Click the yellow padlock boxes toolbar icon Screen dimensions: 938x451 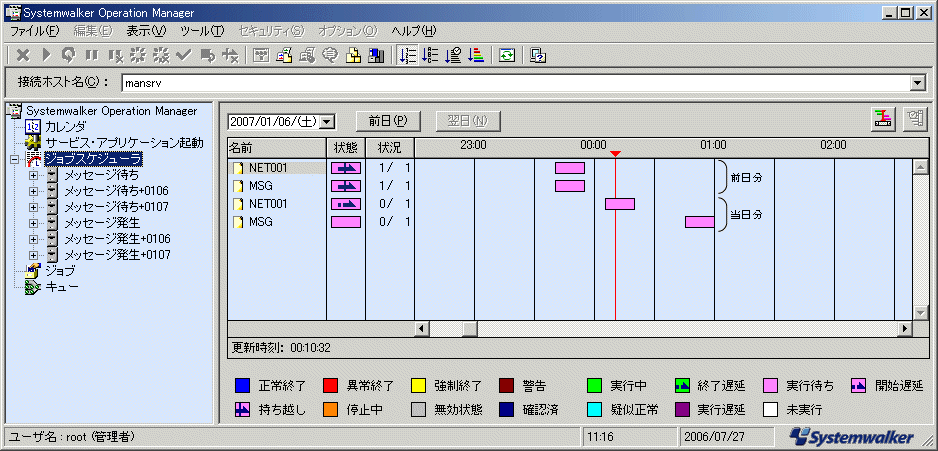click(353, 56)
